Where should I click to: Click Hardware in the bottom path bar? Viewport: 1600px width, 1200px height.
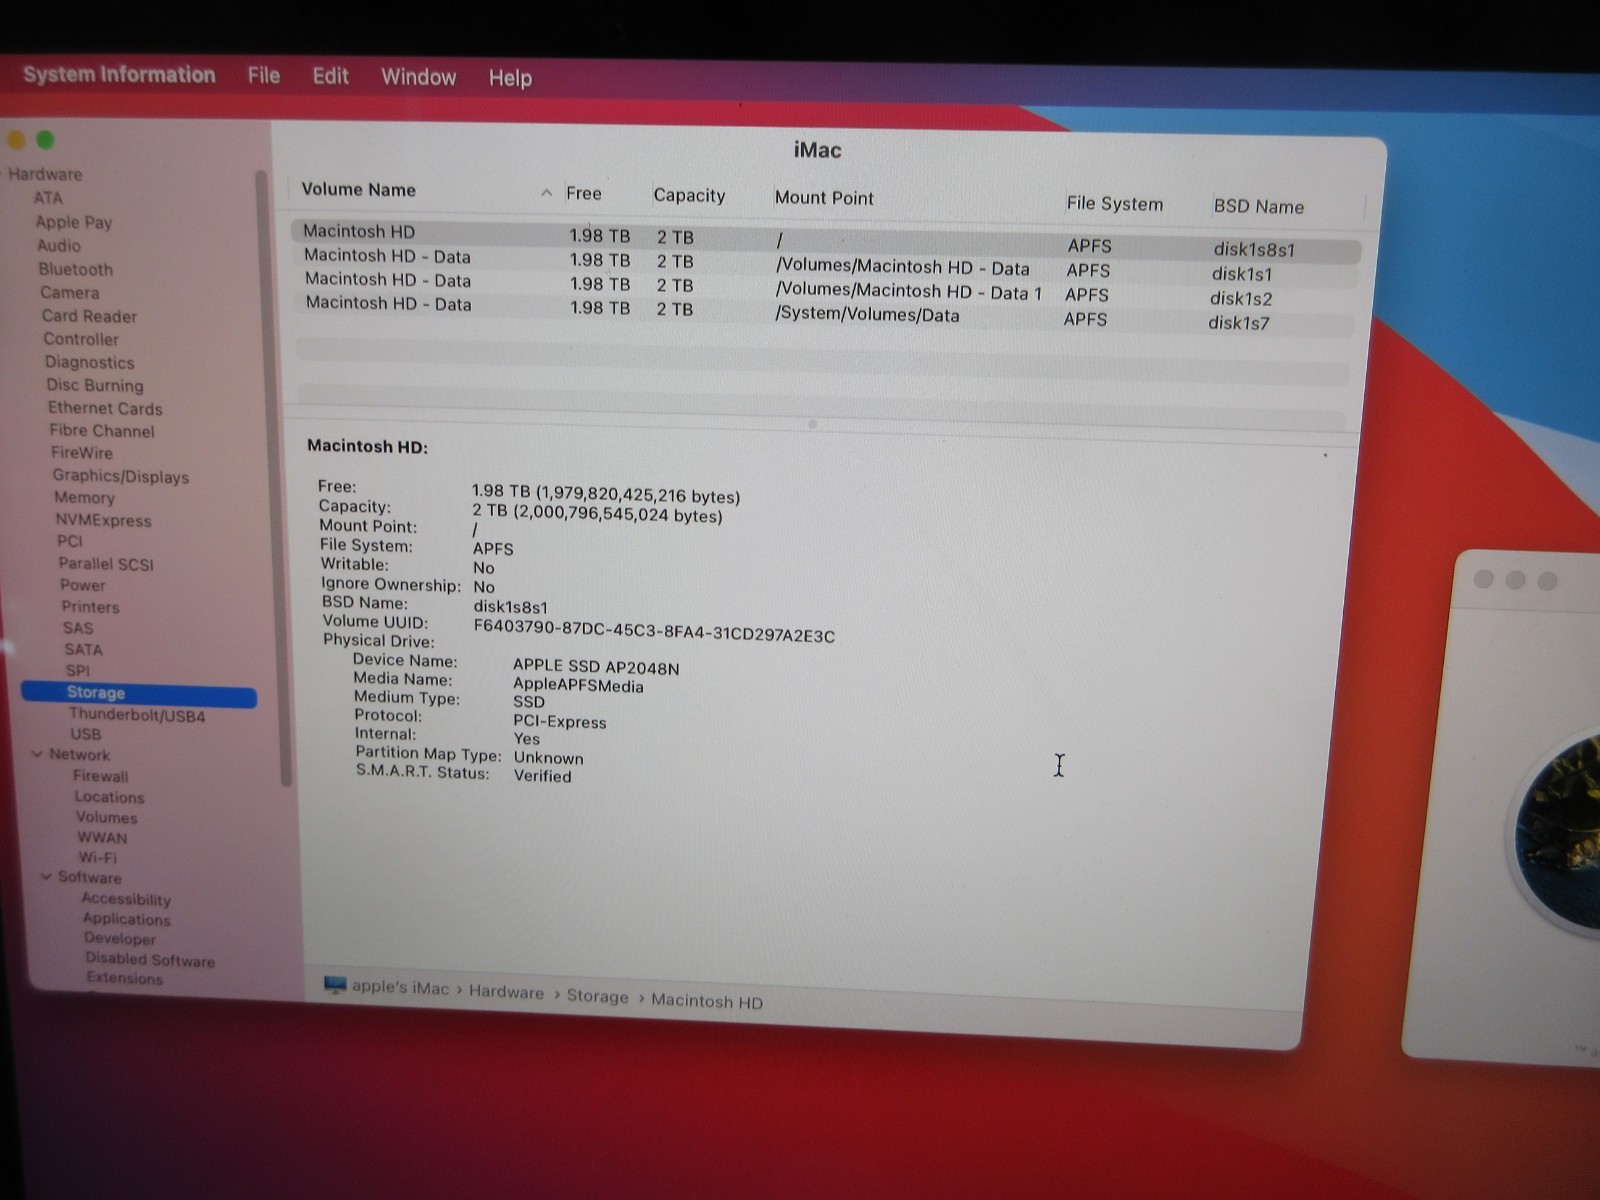point(506,992)
